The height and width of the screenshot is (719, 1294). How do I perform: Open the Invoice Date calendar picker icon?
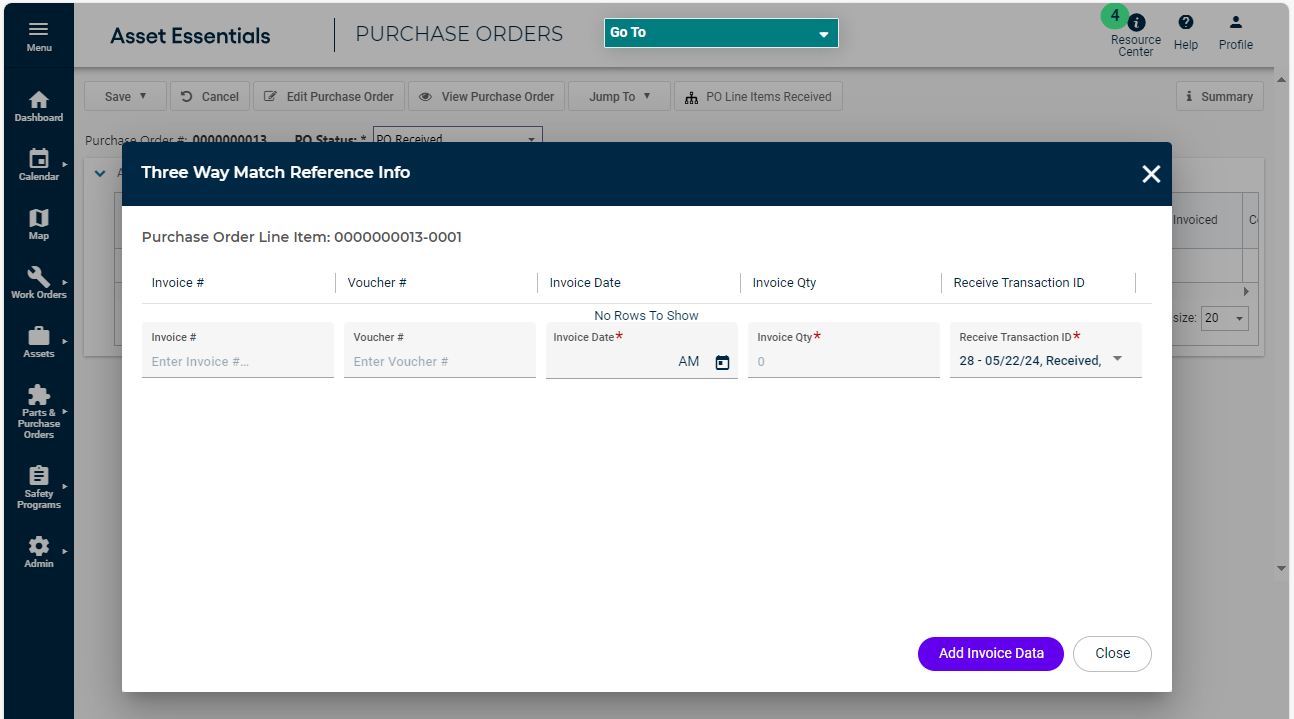[722, 362]
